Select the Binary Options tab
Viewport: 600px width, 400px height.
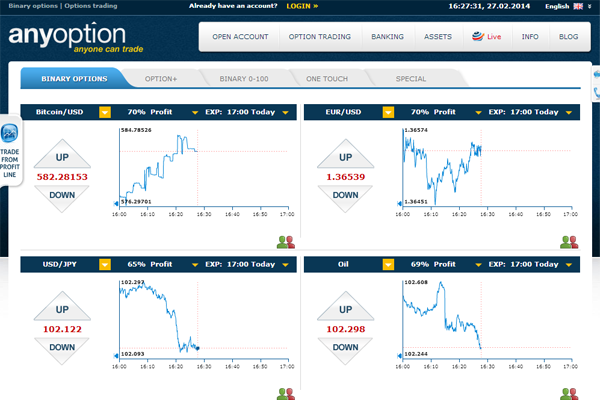(74, 78)
